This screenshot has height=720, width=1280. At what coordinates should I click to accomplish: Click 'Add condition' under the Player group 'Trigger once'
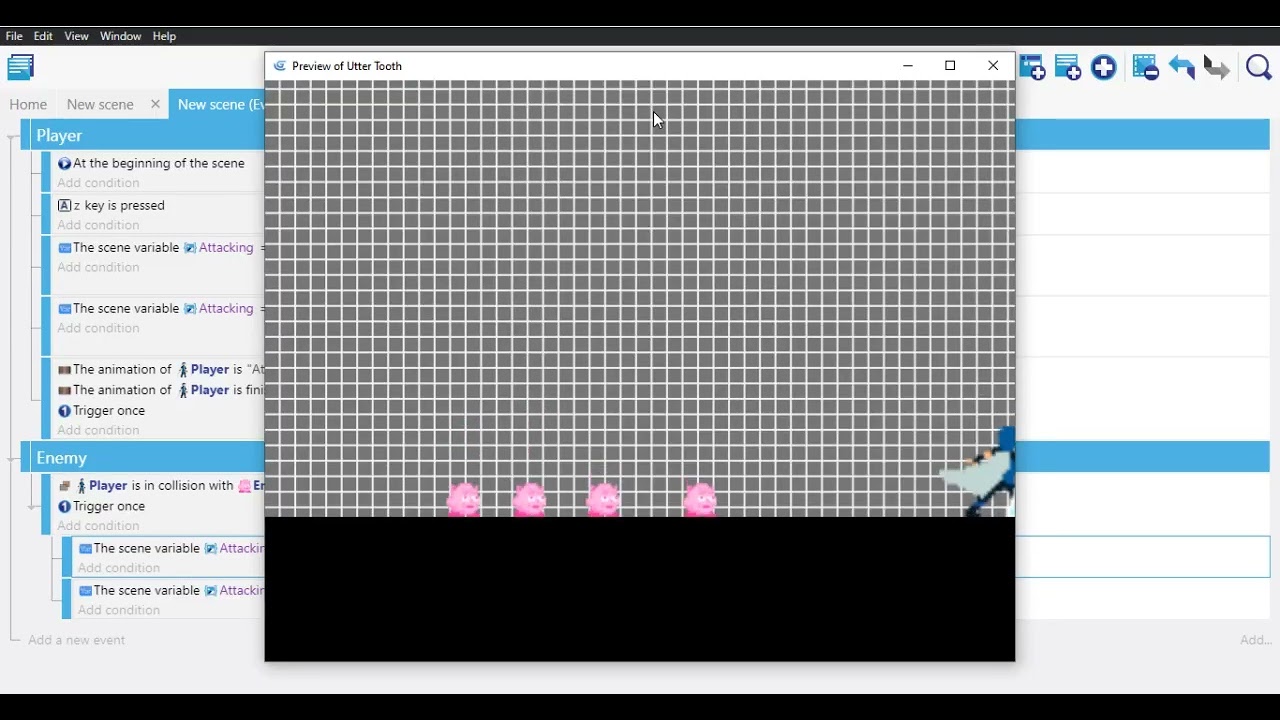(x=98, y=430)
